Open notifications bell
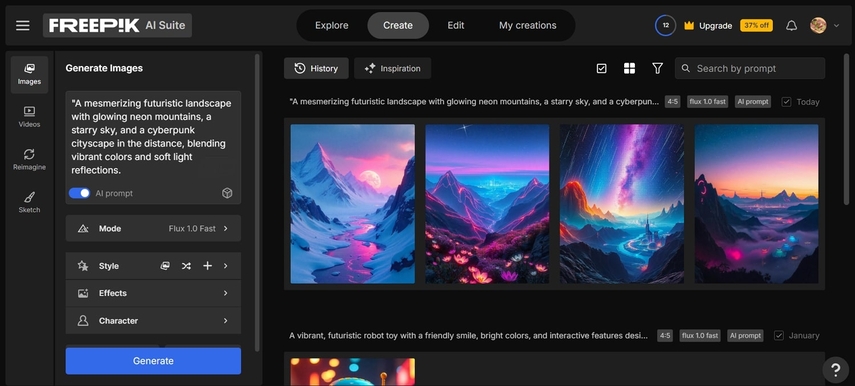The height and width of the screenshot is (386, 855). 791,26
